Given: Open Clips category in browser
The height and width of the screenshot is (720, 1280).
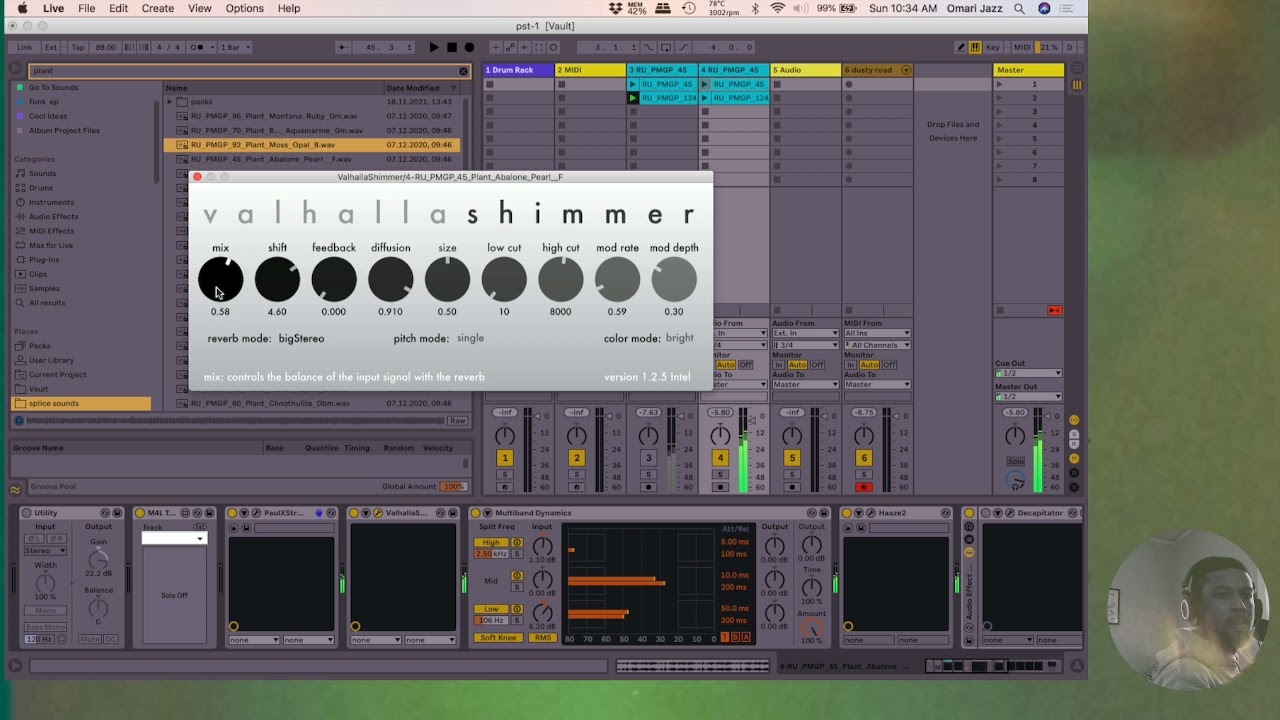Looking at the screenshot, I should point(38,274).
